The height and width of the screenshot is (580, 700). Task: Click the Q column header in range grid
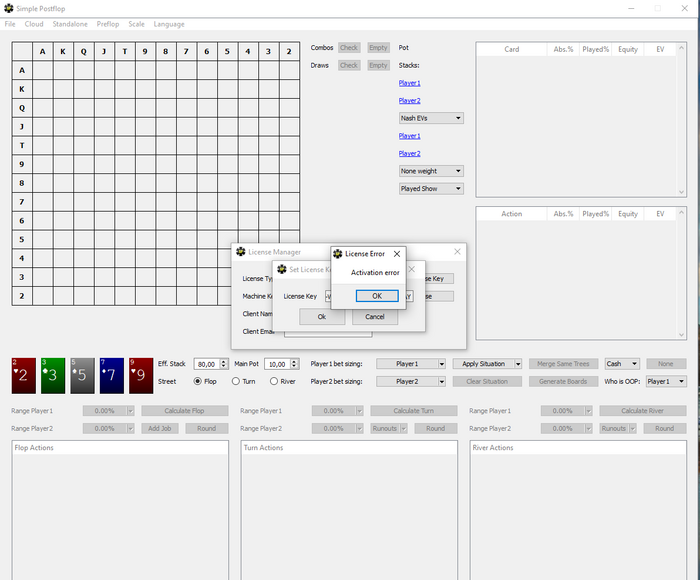(83, 51)
